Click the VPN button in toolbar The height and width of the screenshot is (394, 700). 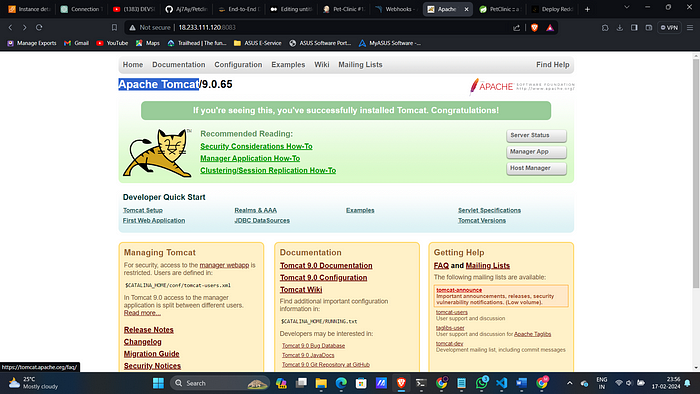669,28
